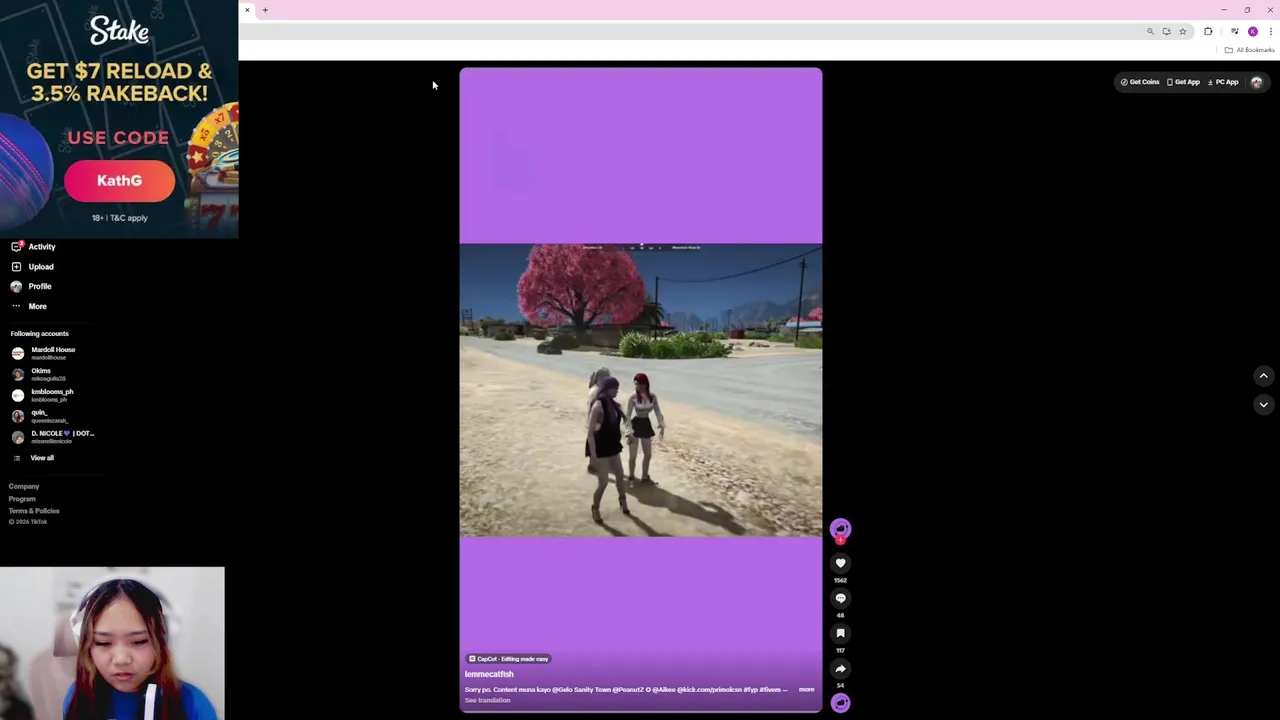Close the current browser tab
Viewport: 1280px width, 720px height.
click(247, 10)
